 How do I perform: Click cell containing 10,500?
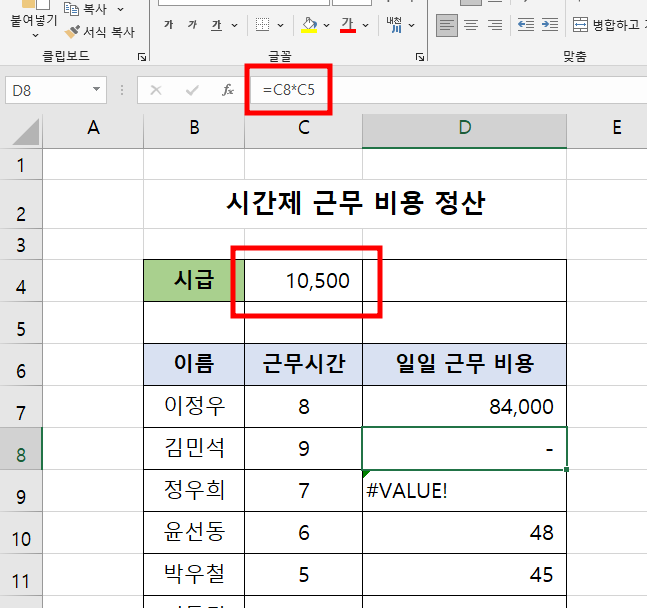pos(303,281)
